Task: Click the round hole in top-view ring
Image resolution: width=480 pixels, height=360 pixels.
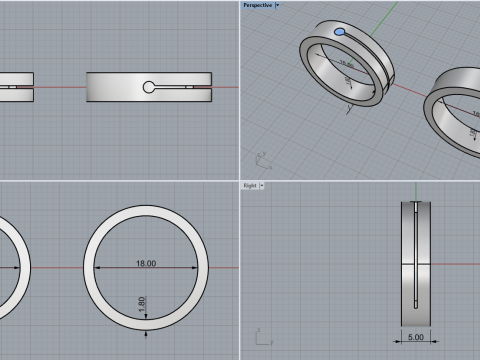Action: point(149,87)
